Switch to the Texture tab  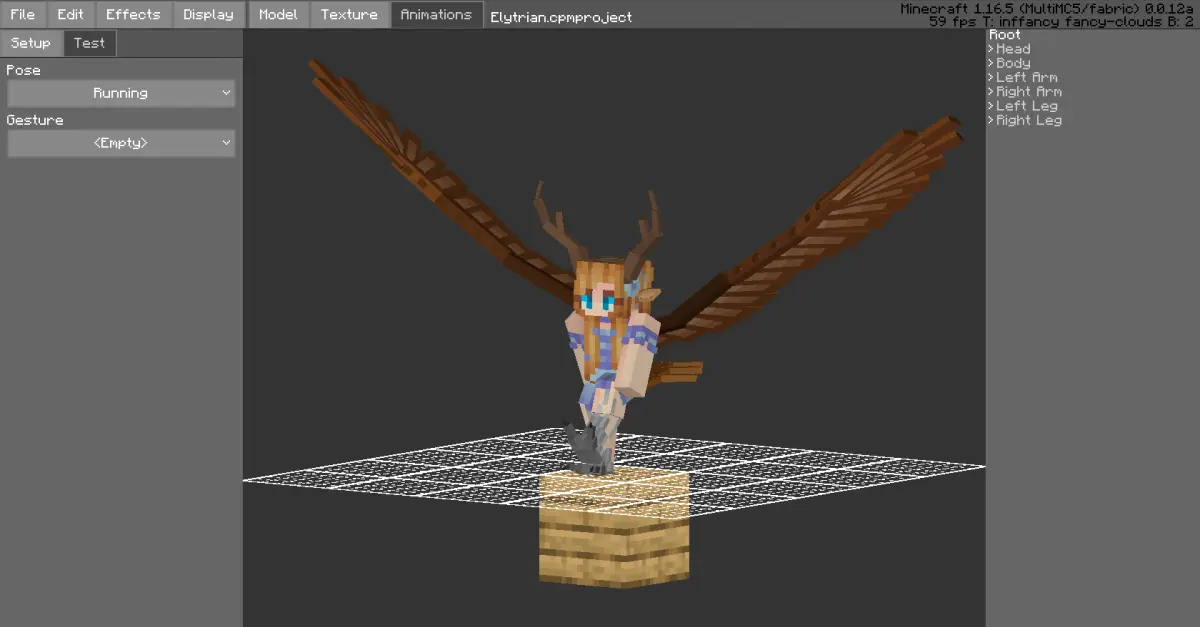point(349,14)
